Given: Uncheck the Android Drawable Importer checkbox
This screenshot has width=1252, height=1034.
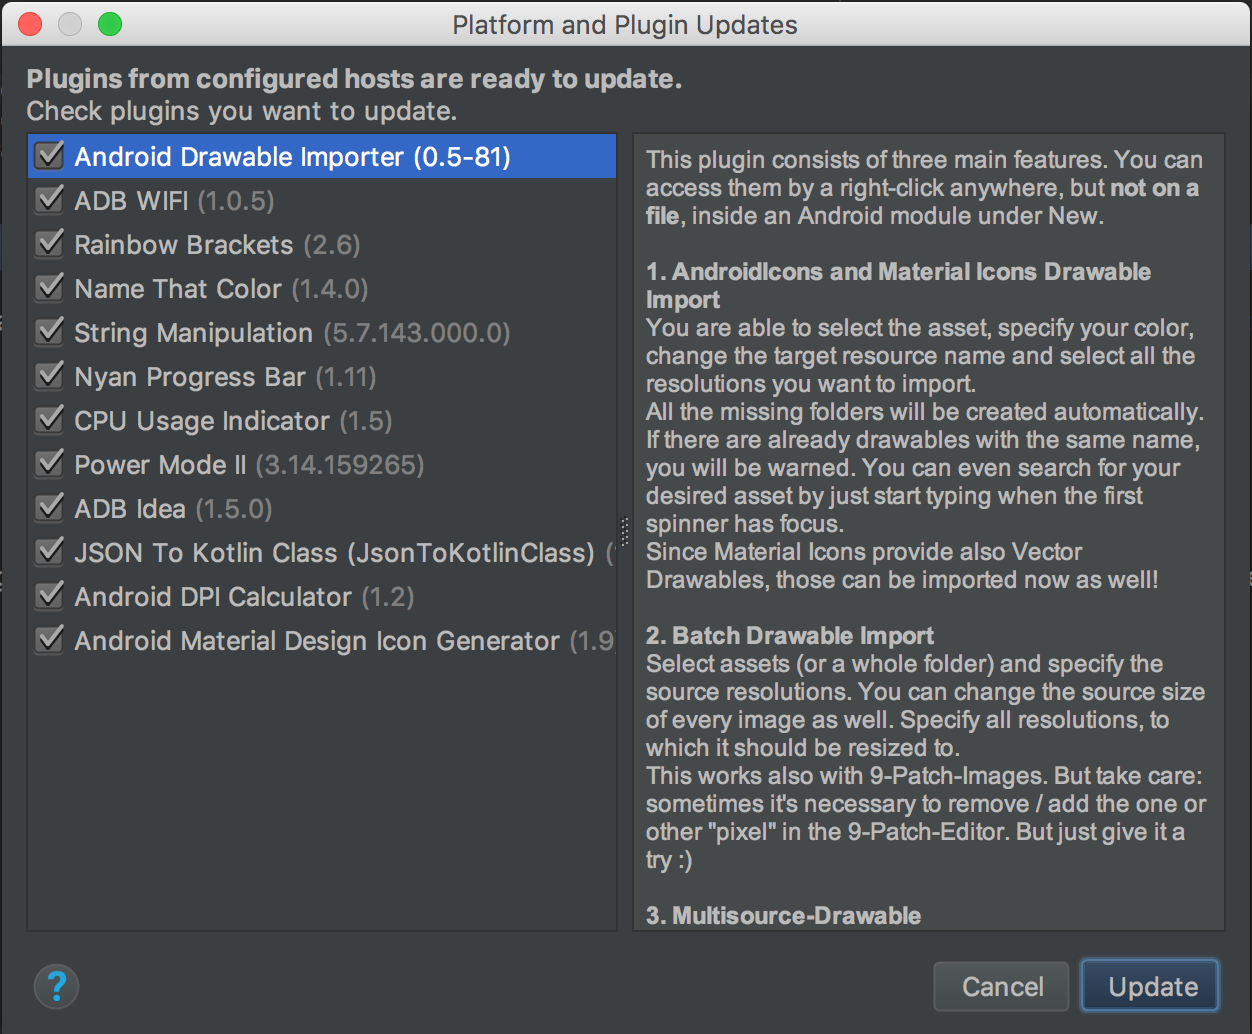Looking at the screenshot, I should 49,156.
